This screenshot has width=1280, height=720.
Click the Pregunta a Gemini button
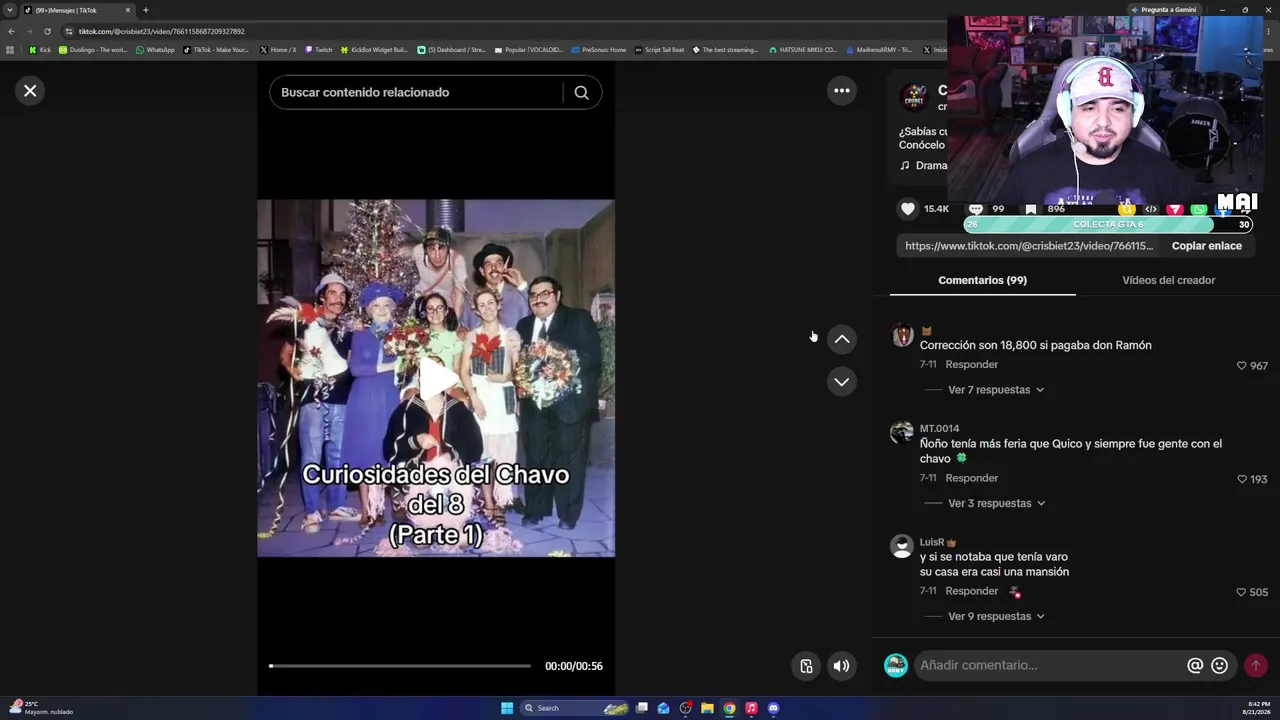coord(1163,10)
